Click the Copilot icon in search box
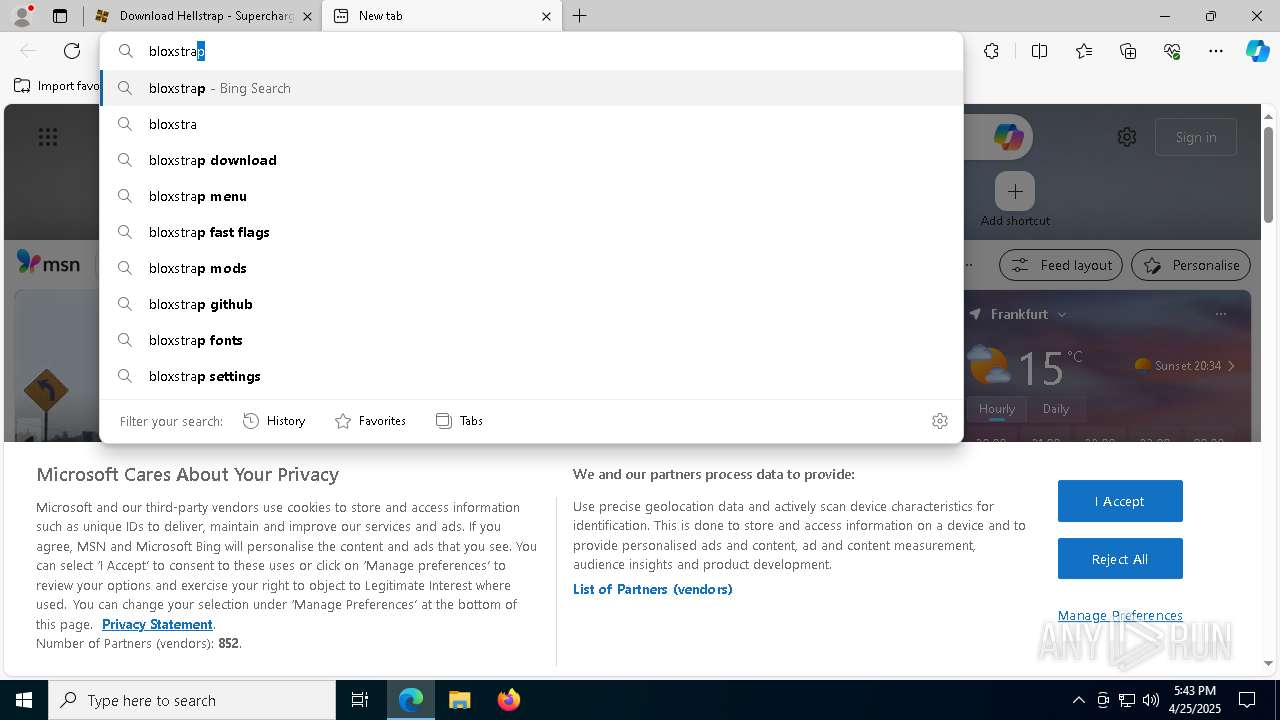Image resolution: width=1280 pixels, height=720 pixels. click(1008, 137)
